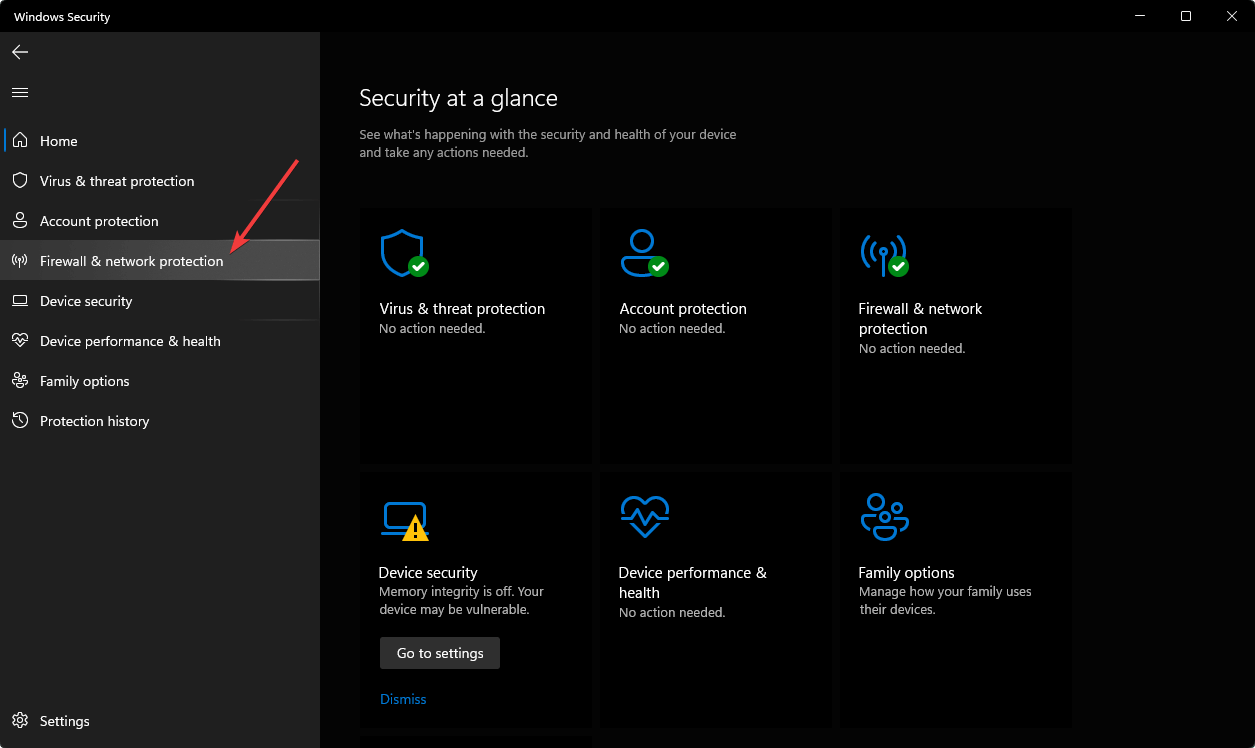1255x748 pixels.
Task: Click the back arrow icon
Action: [20, 52]
